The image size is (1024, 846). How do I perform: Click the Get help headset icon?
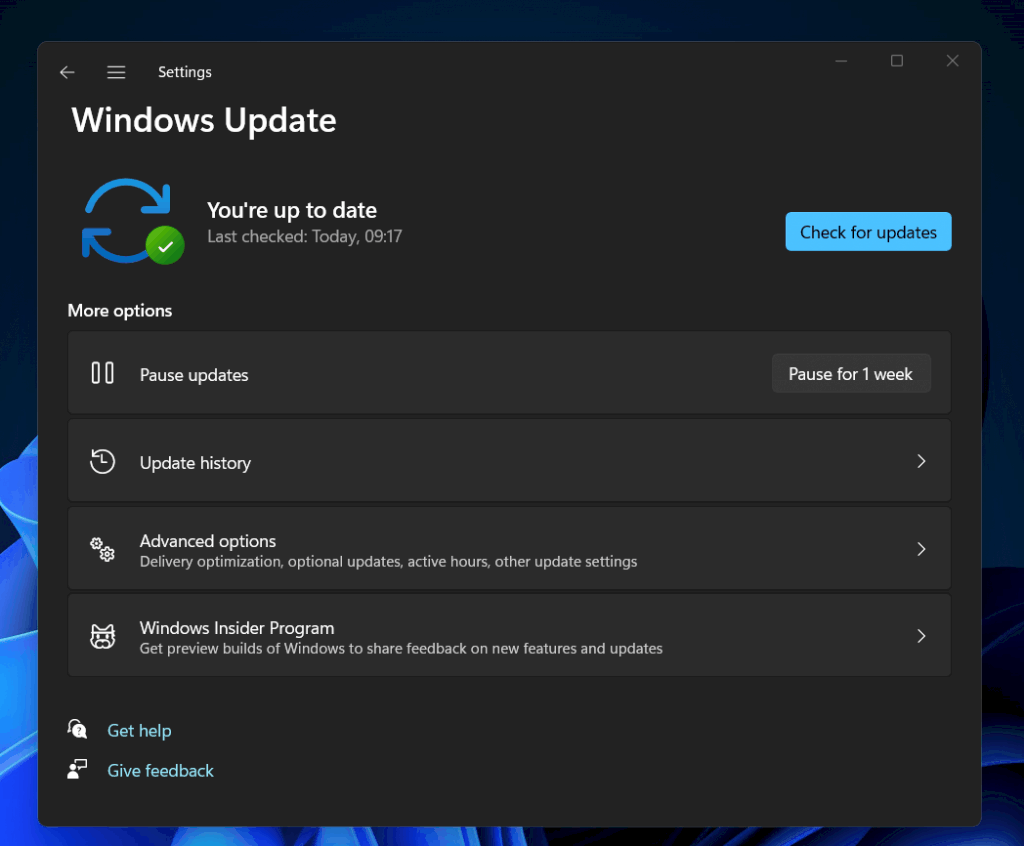[77, 729]
